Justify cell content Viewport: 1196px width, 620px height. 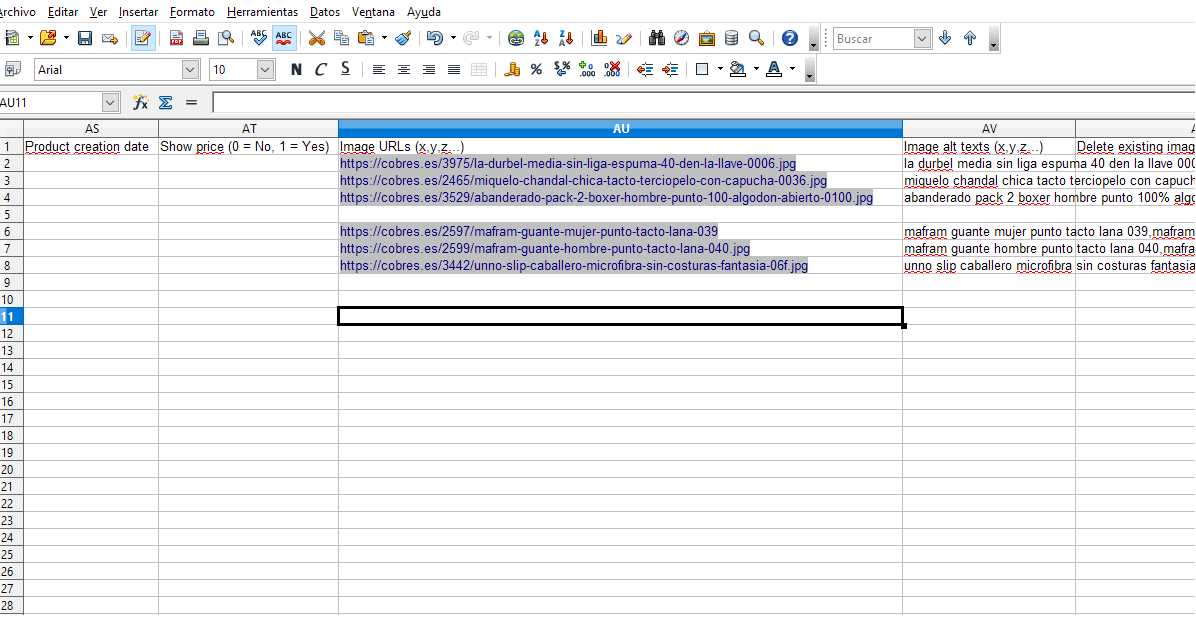[454, 69]
